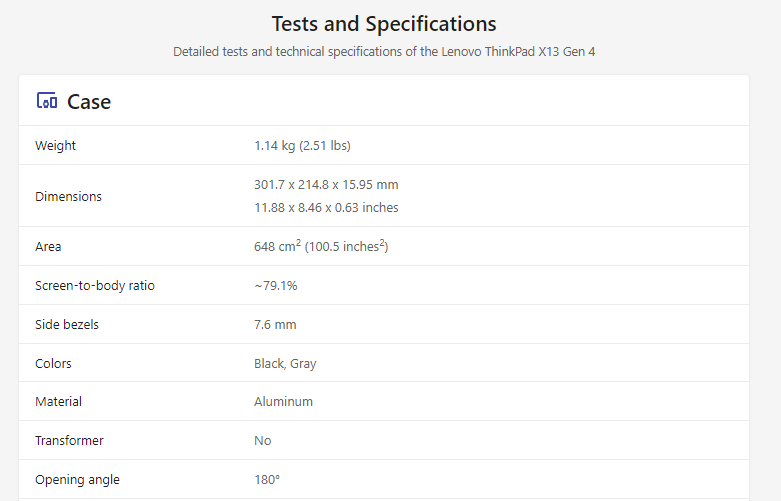Viewport: 781px width, 501px height.
Task: Select the Dimensions row label
Action: click(x=68, y=197)
